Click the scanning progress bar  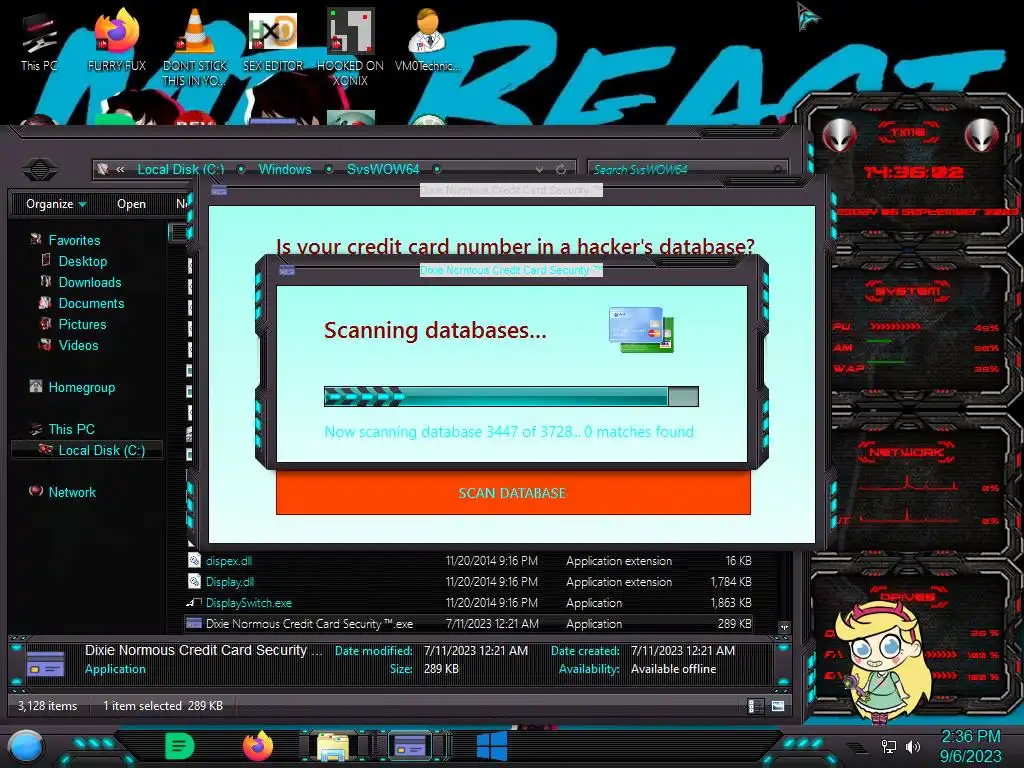(x=511, y=396)
